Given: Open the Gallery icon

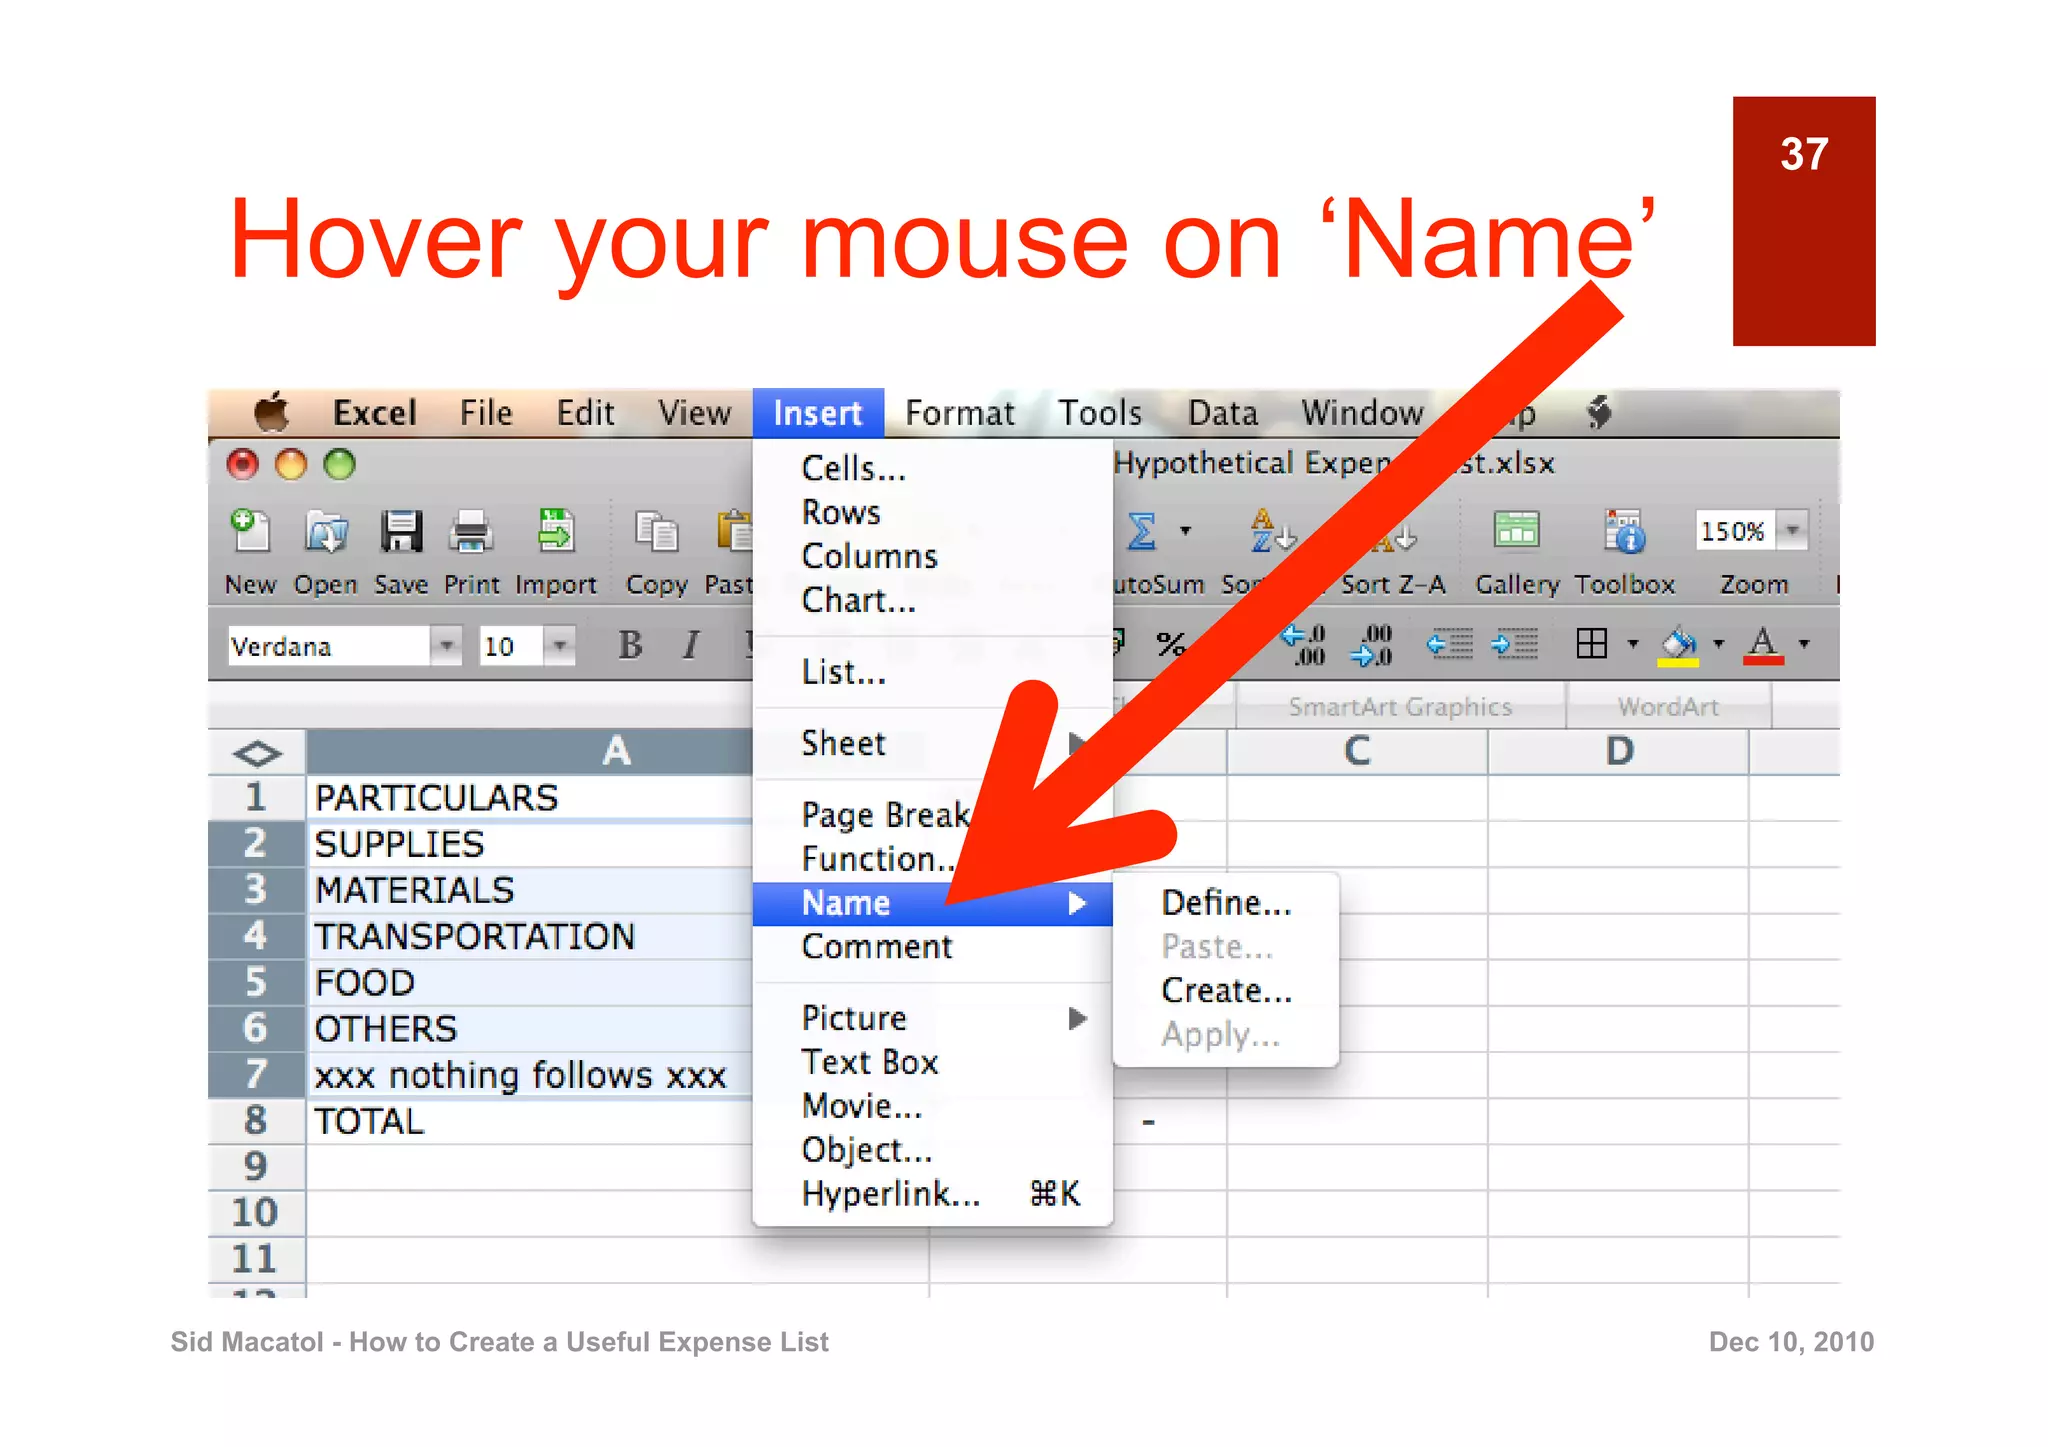Looking at the screenshot, I should click(1516, 530).
